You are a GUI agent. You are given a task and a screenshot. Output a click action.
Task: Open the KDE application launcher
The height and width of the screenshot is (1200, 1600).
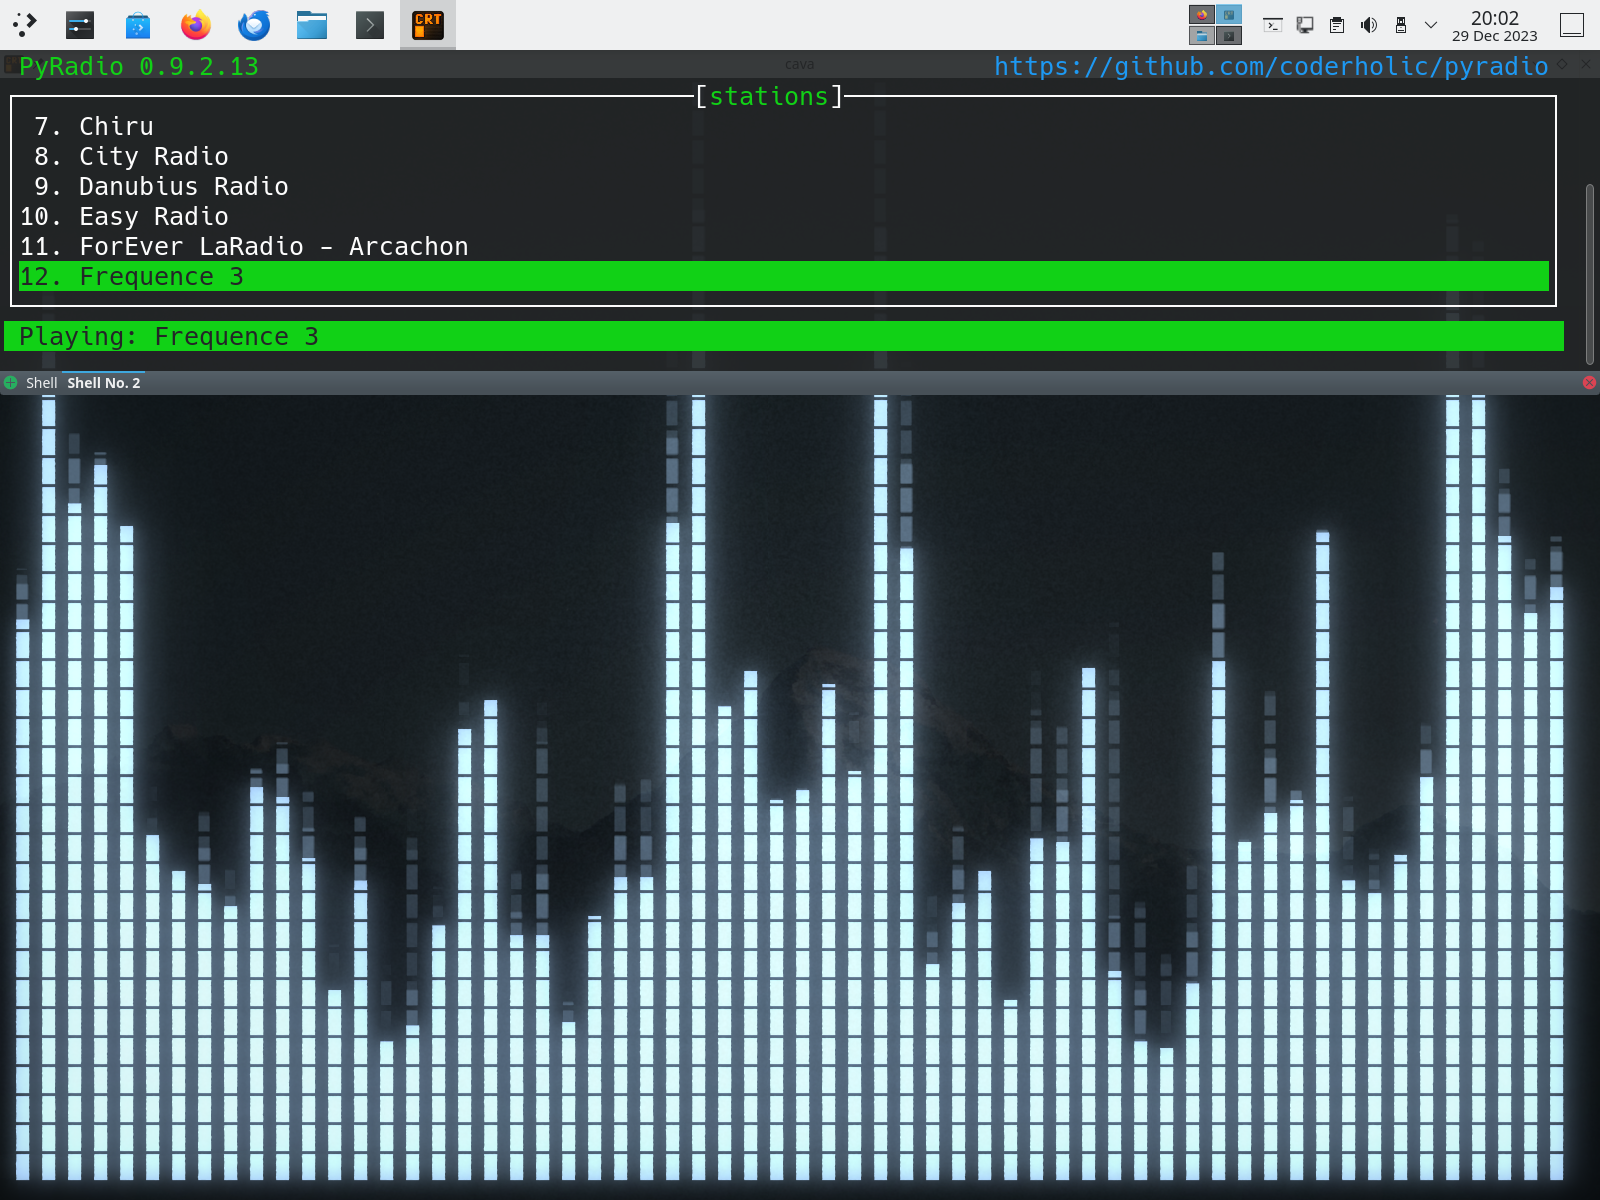coord(25,24)
